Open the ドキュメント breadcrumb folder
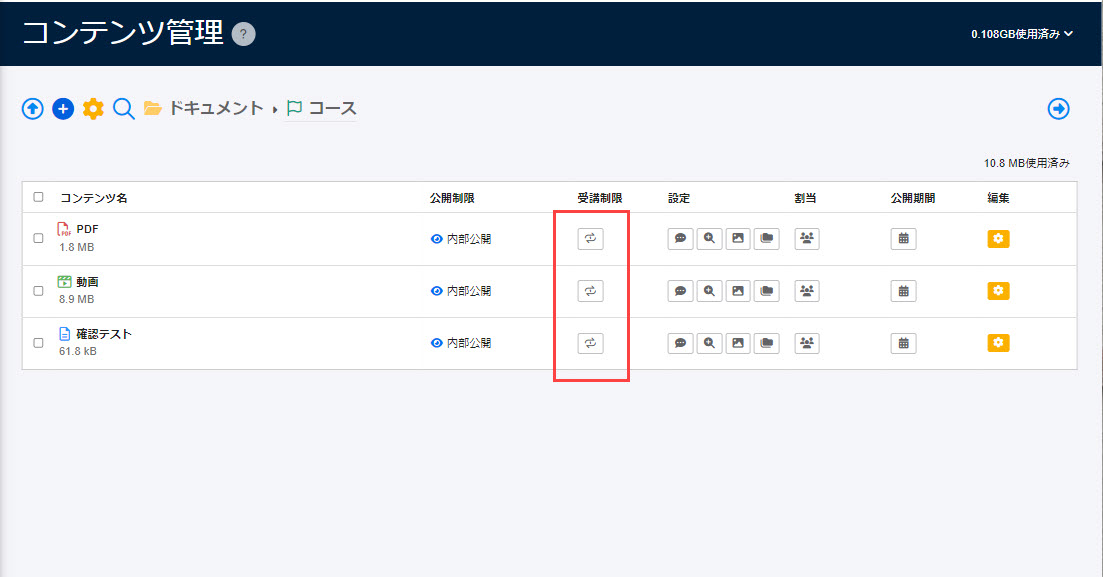 pyautogui.click(x=214, y=108)
